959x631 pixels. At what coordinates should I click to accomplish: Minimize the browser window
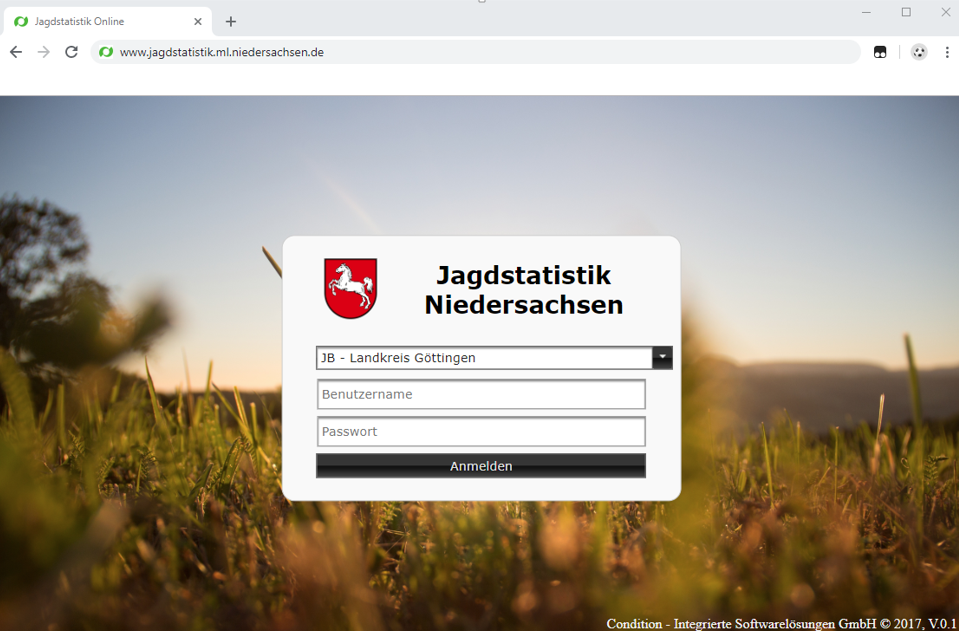(x=867, y=12)
